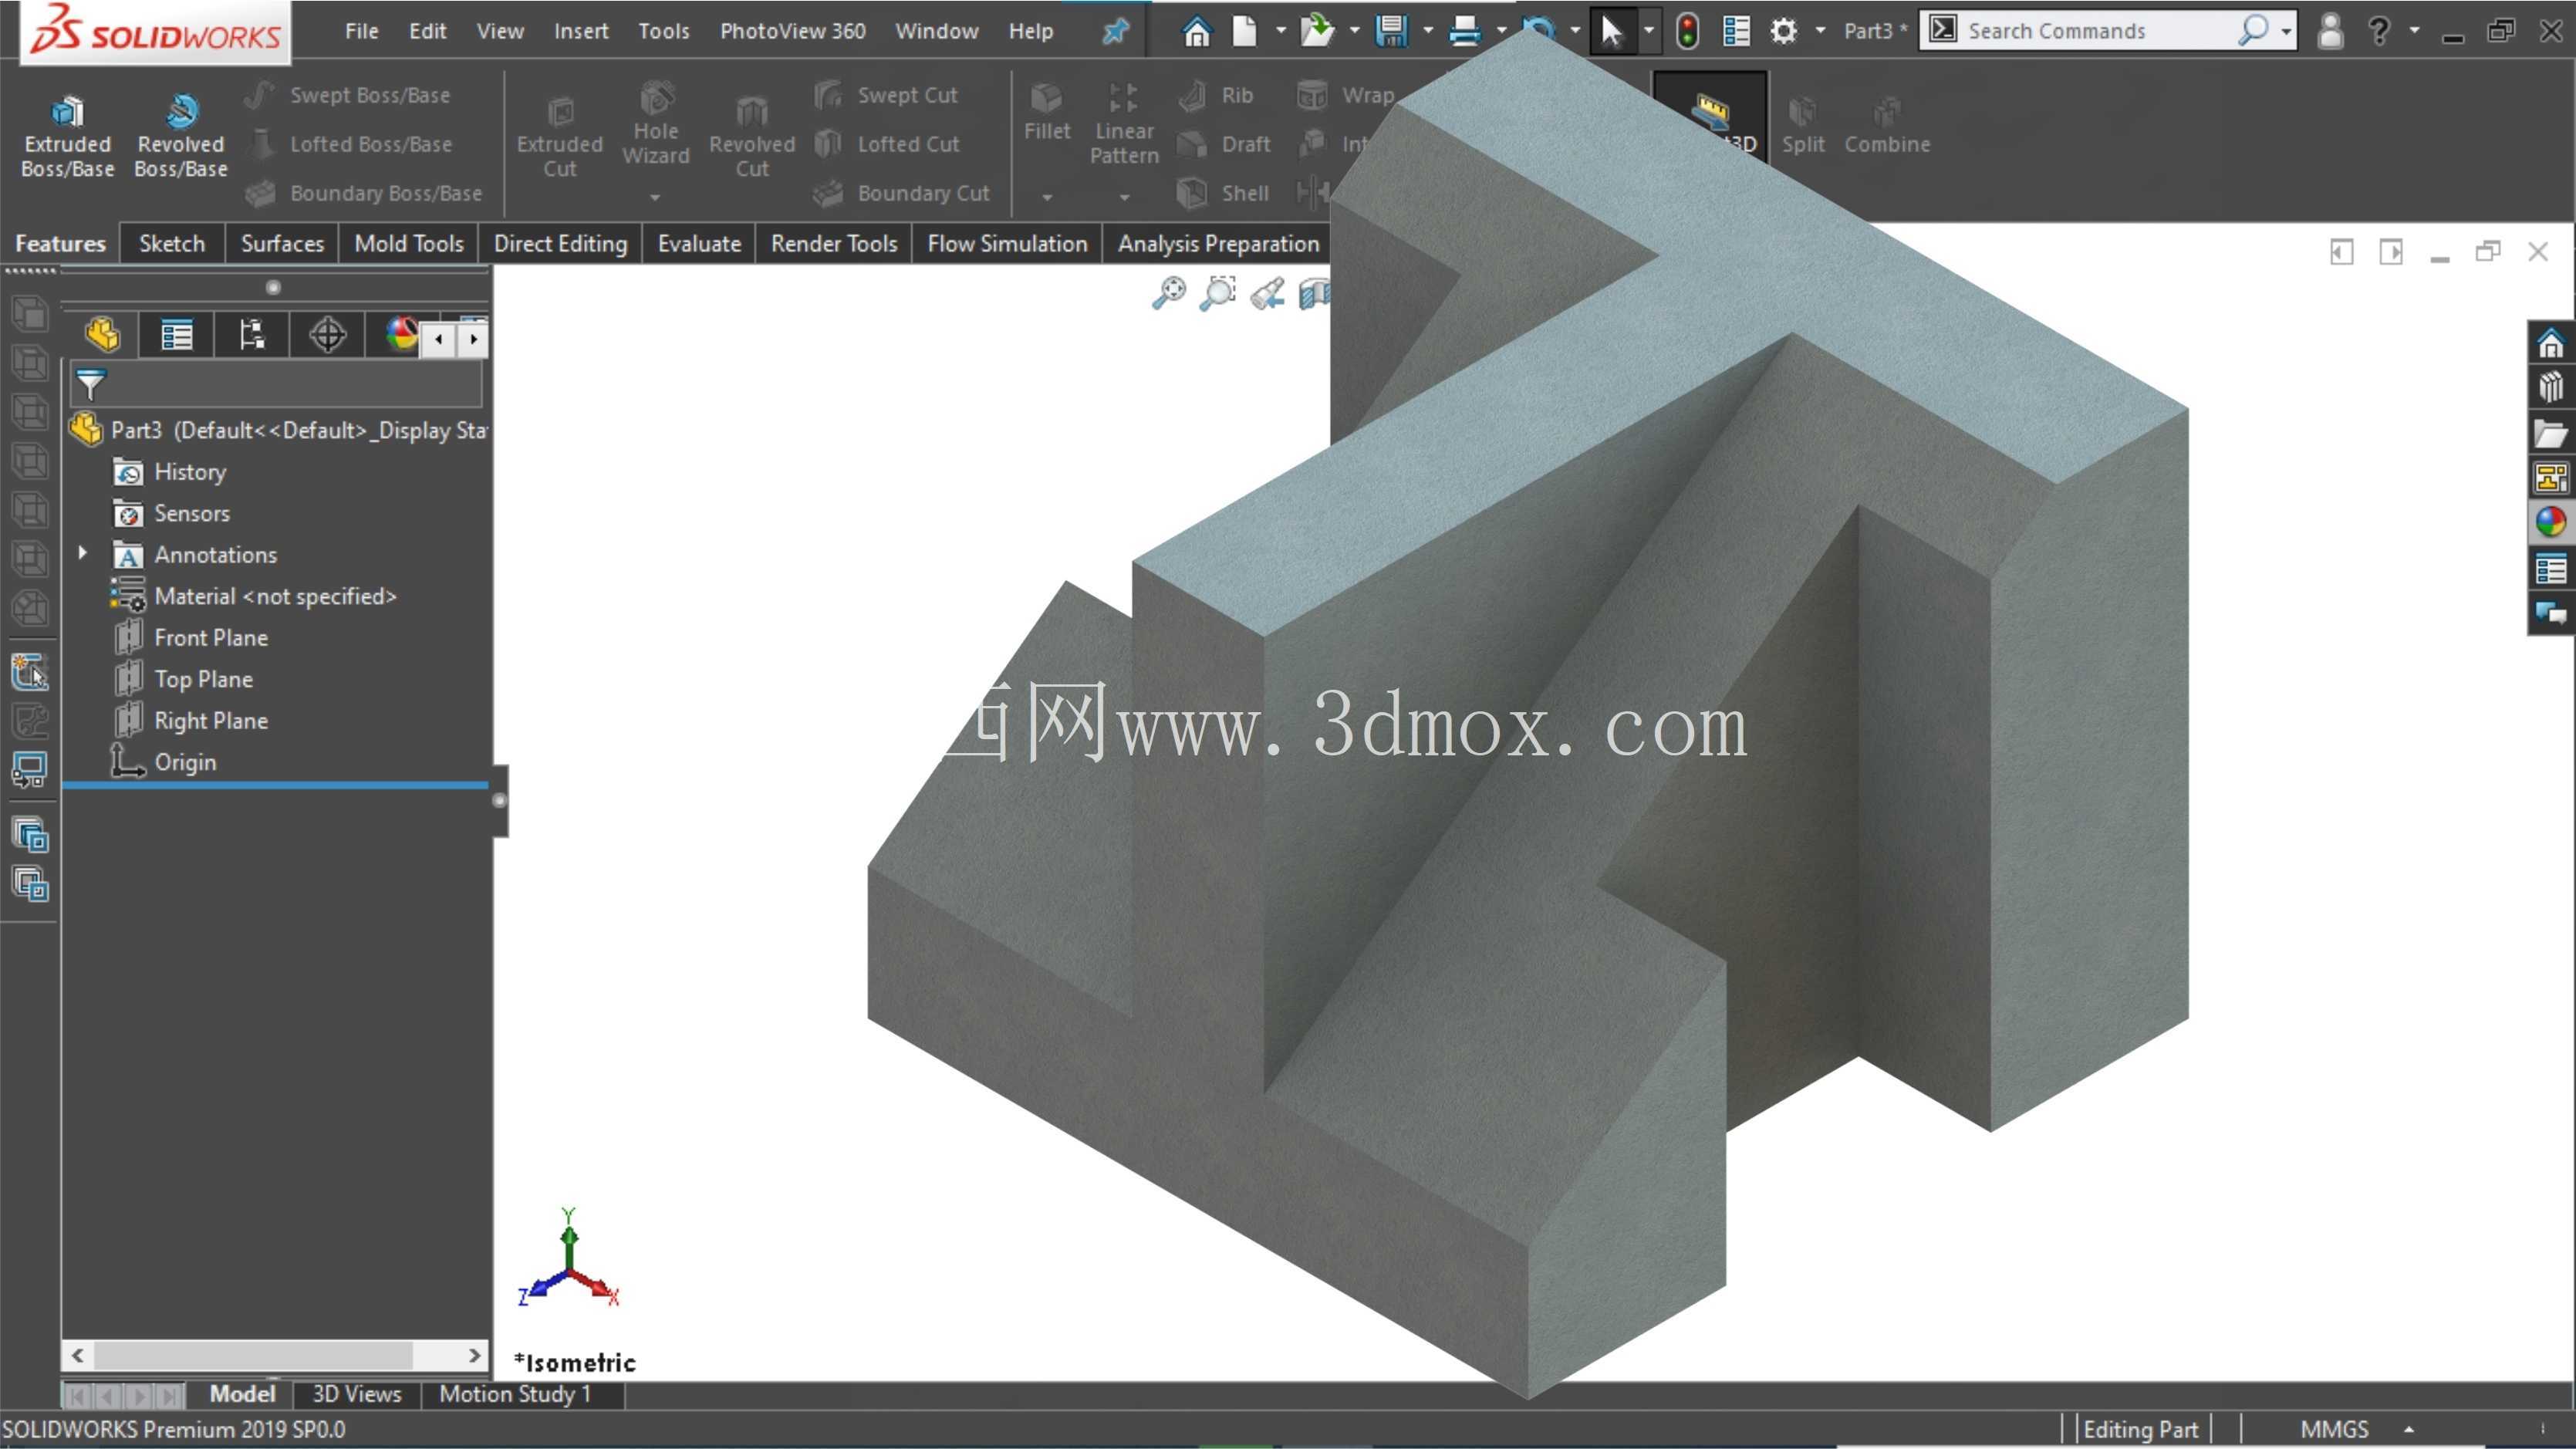Open the Appearances task pane tab
This screenshot has width=2576, height=1449.
(x=2551, y=522)
